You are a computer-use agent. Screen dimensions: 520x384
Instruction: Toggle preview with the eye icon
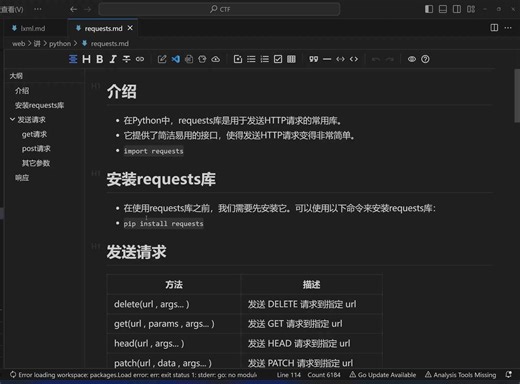[x=412, y=59]
